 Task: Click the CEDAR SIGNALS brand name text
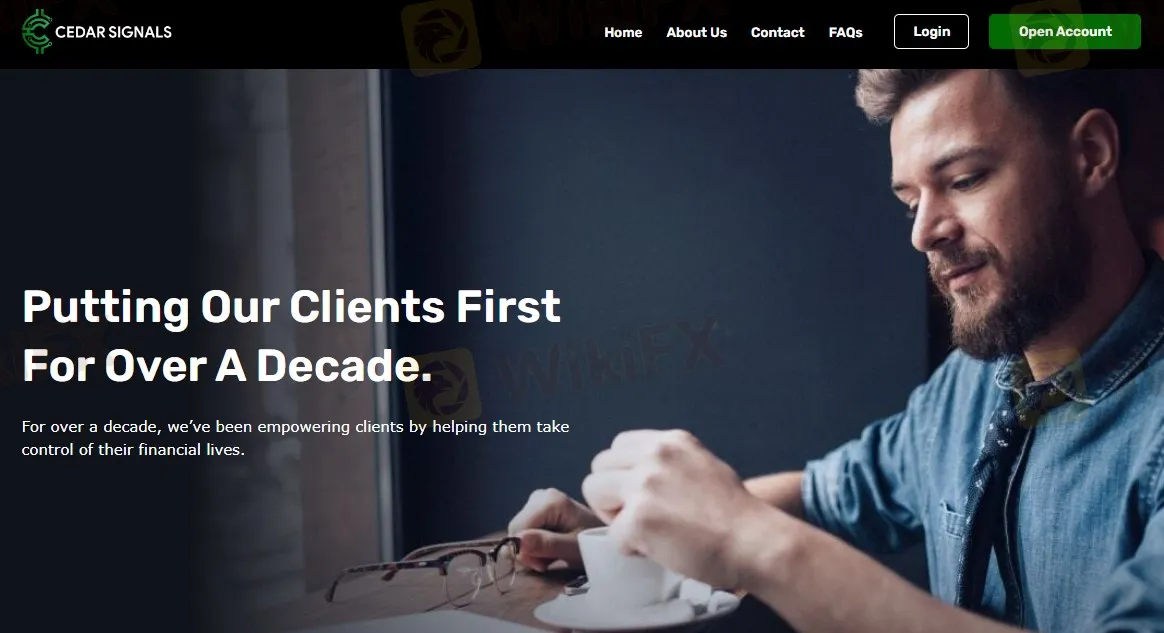(x=114, y=32)
